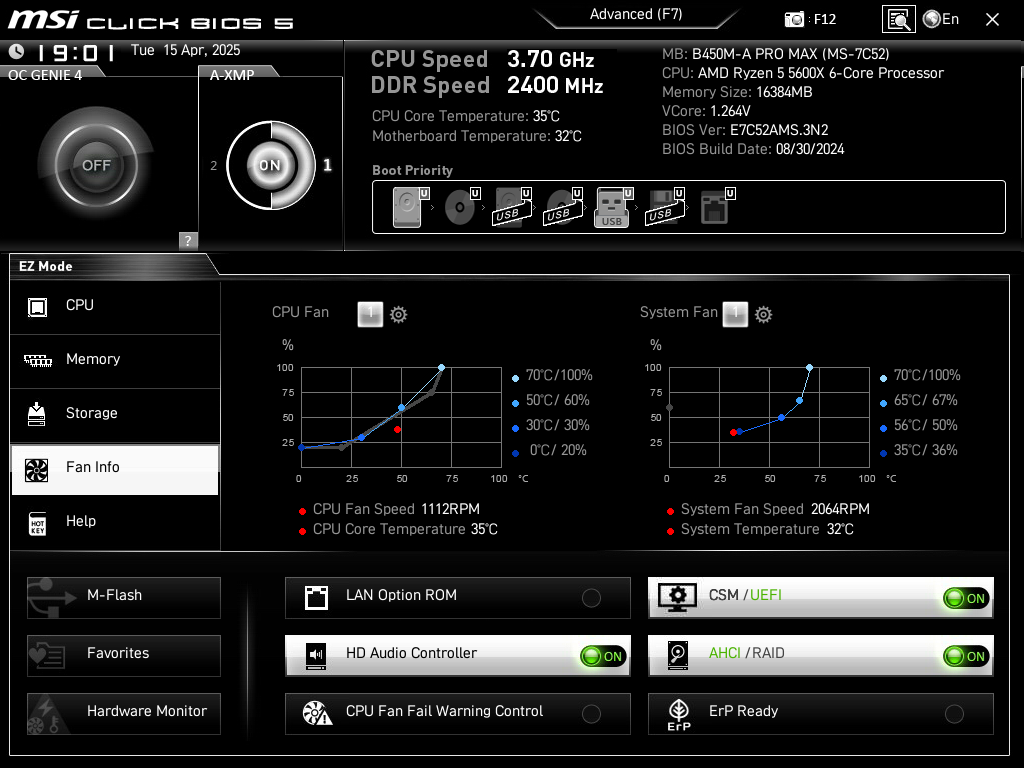
Task: Click CPU fan curve point at 70°C/100%
Action: pyautogui.click(x=441, y=368)
